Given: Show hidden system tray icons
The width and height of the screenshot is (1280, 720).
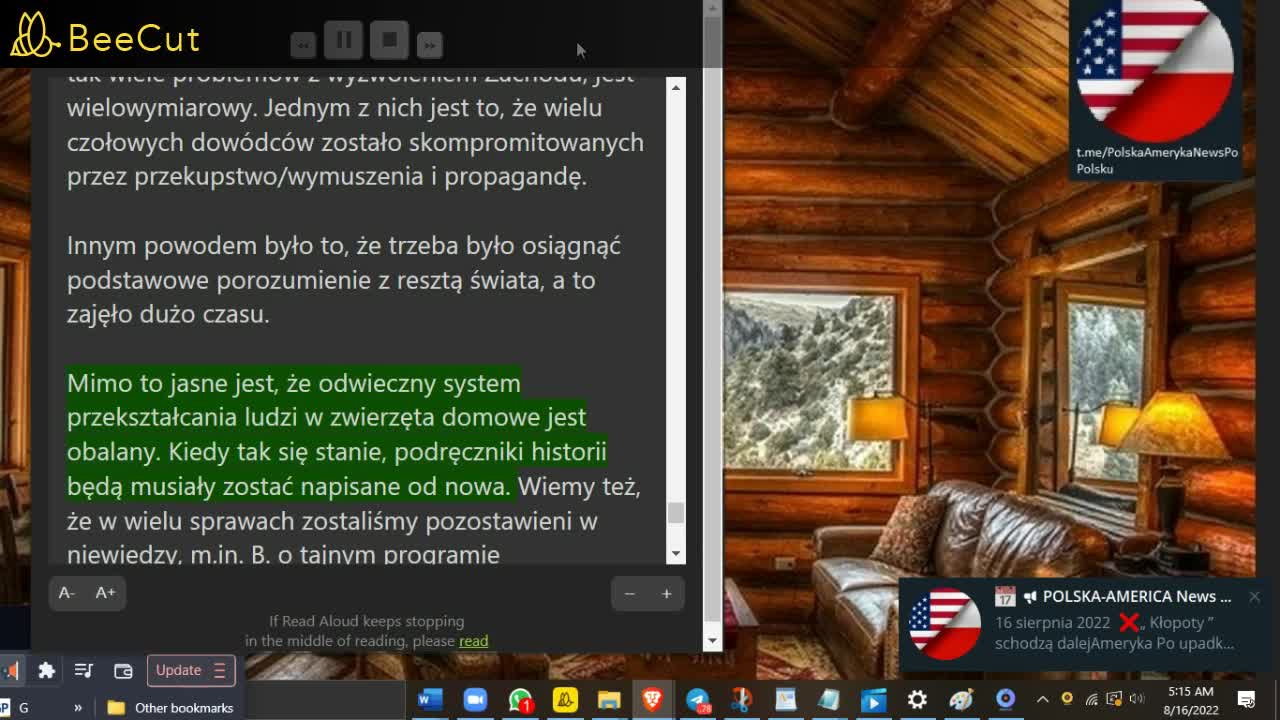Looking at the screenshot, I should pyautogui.click(x=1042, y=700).
